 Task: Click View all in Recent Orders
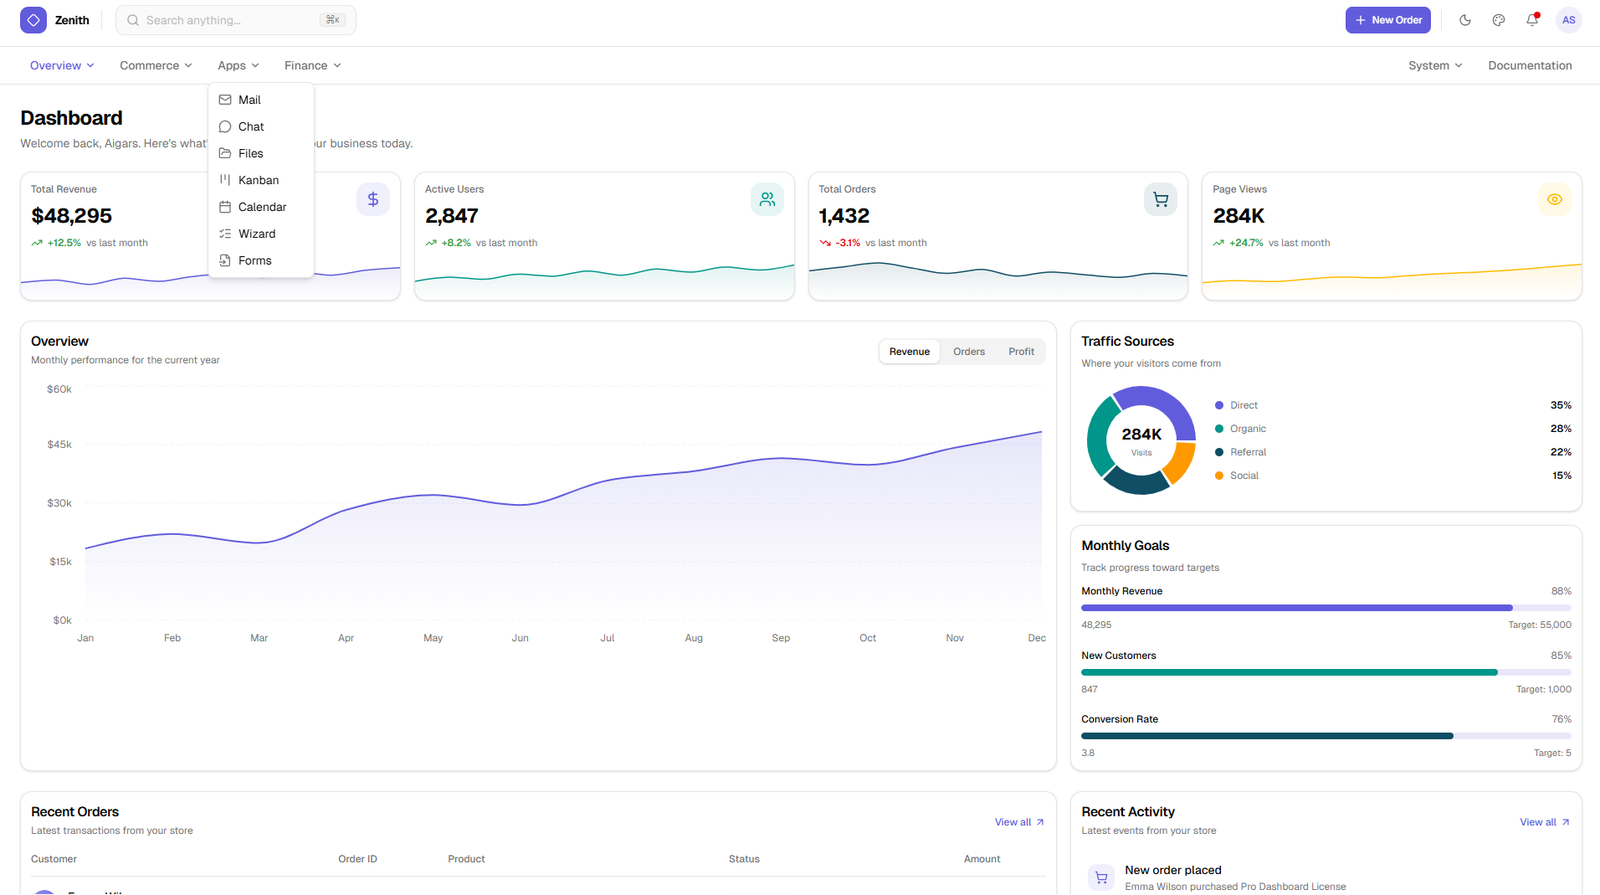click(1019, 822)
